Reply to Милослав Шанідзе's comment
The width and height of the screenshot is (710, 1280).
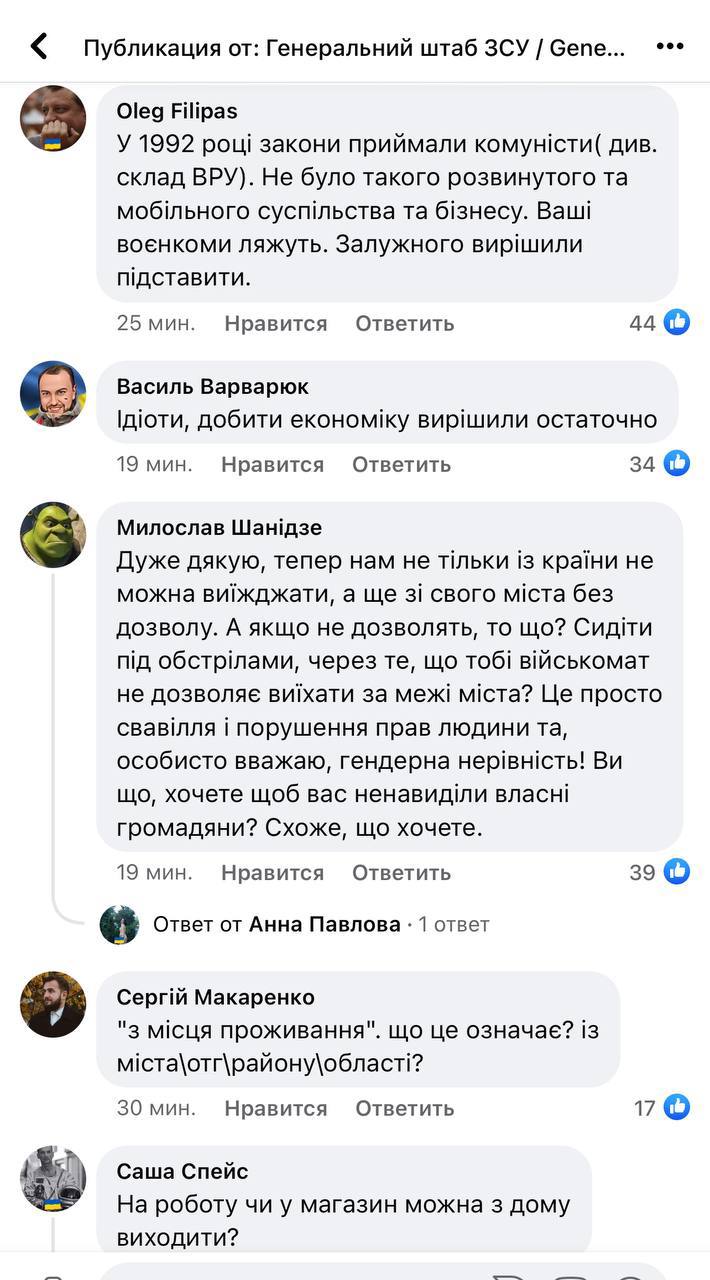coord(401,873)
